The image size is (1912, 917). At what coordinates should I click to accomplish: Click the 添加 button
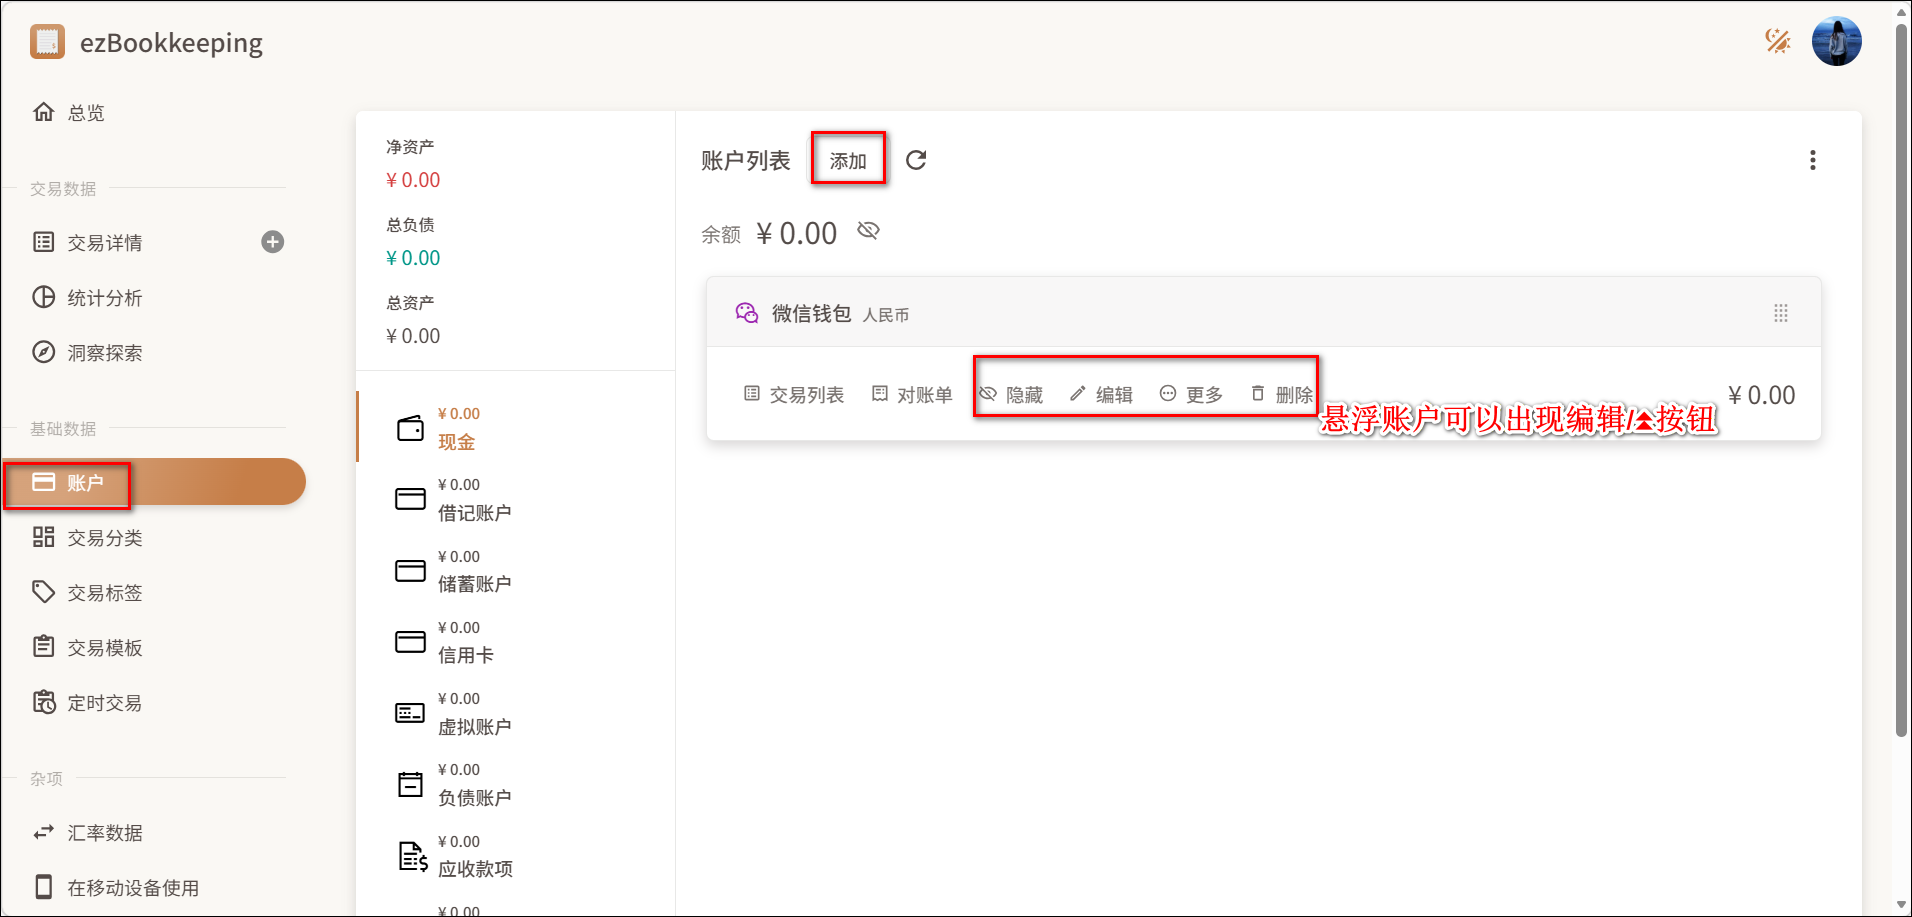click(848, 161)
